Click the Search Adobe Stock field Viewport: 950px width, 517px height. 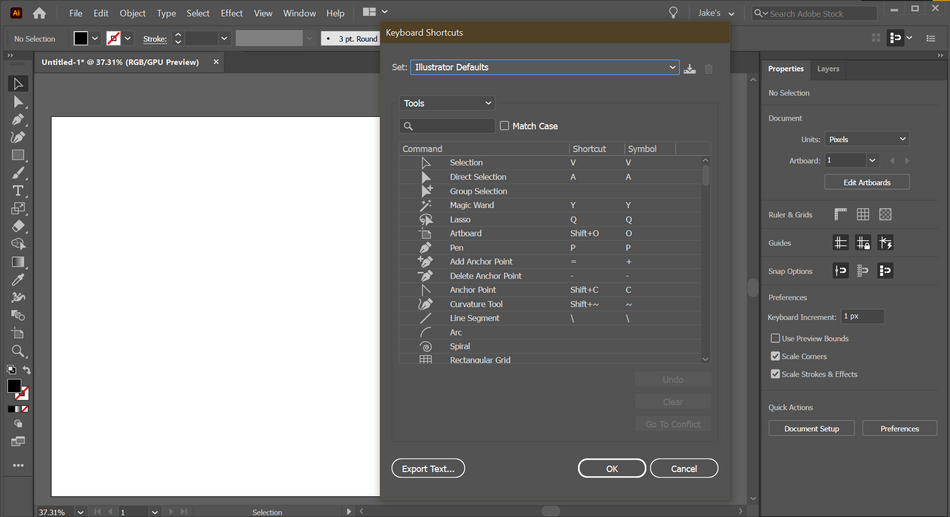pyautogui.click(x=814, y=13)
